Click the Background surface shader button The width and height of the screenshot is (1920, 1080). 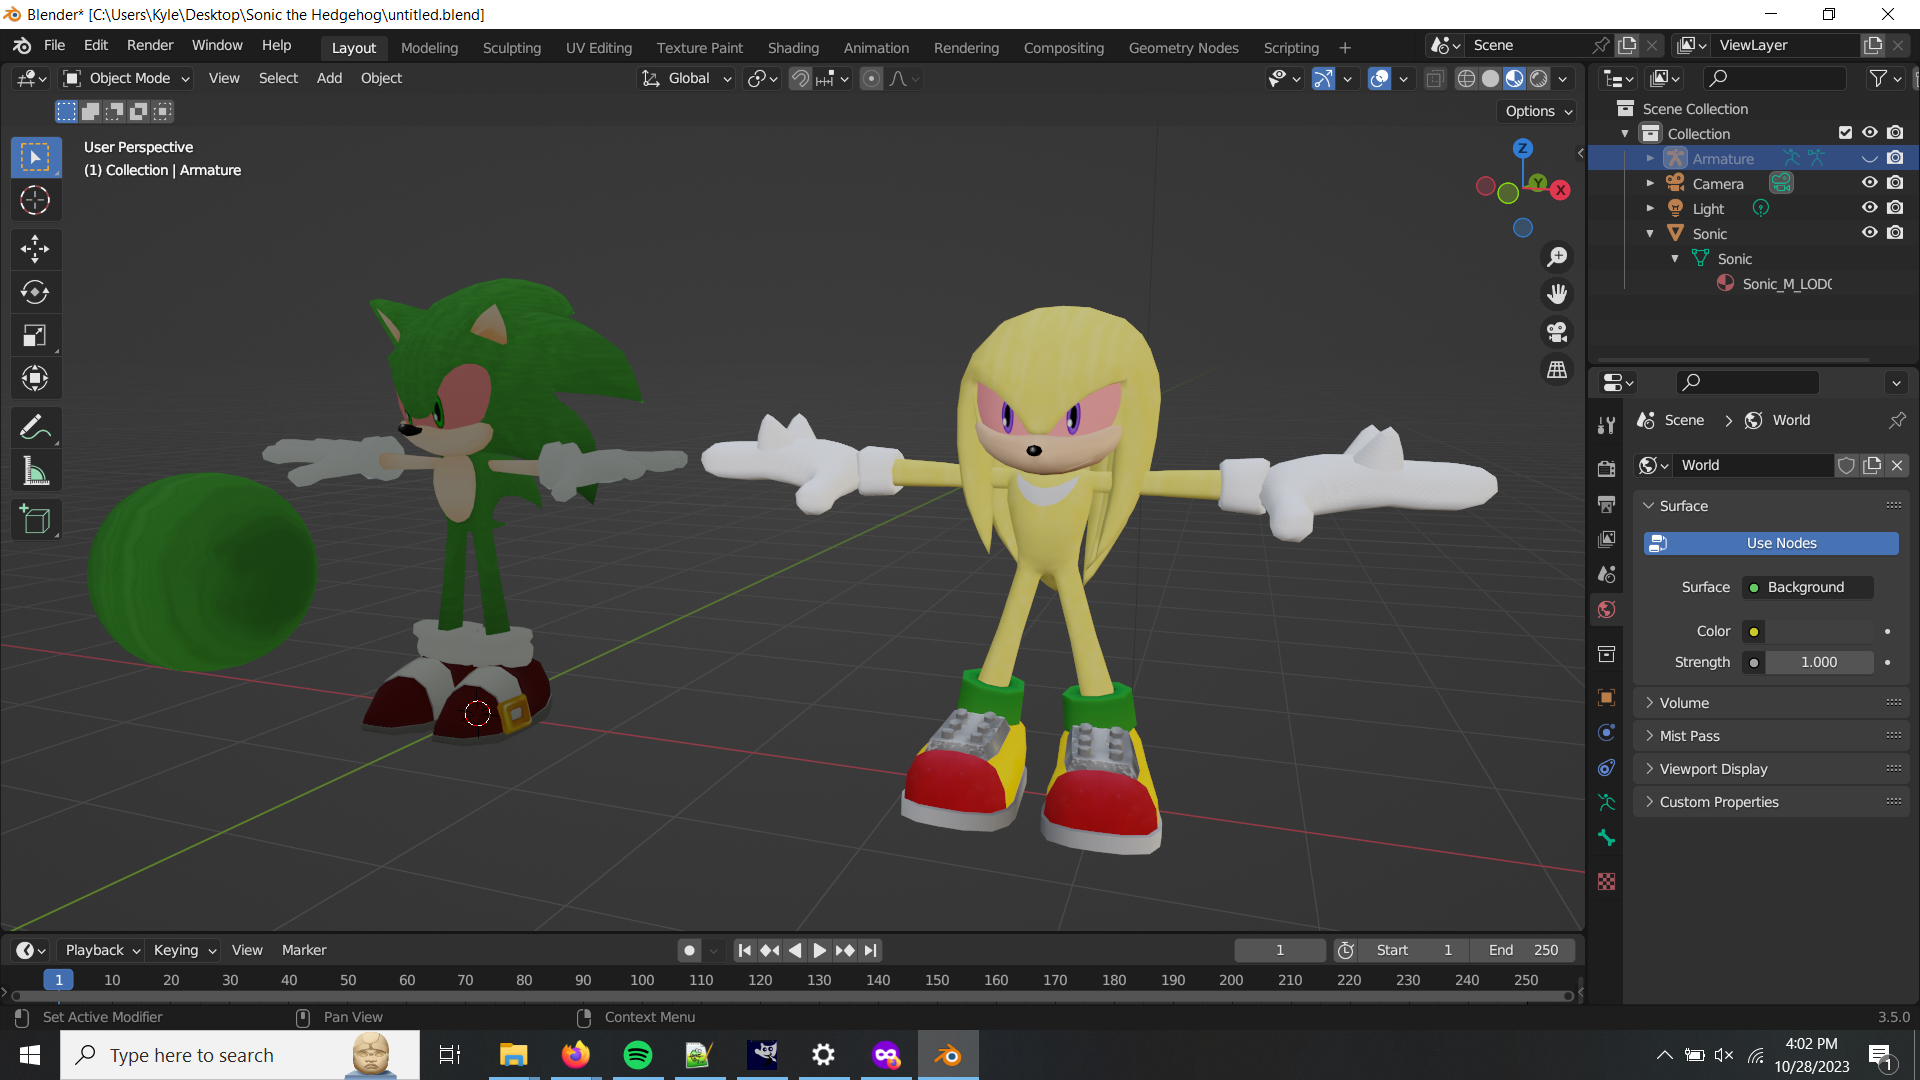tap(1808, 587)
